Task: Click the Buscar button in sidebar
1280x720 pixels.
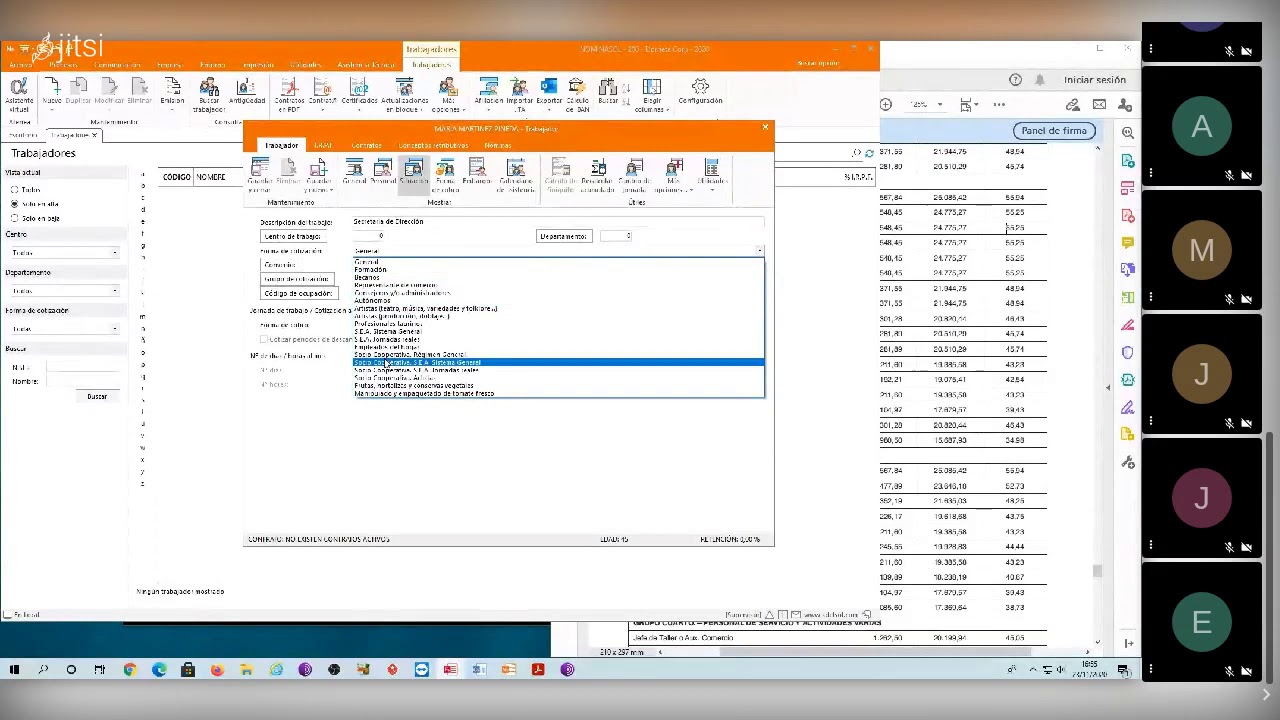Action: (97, 397)
